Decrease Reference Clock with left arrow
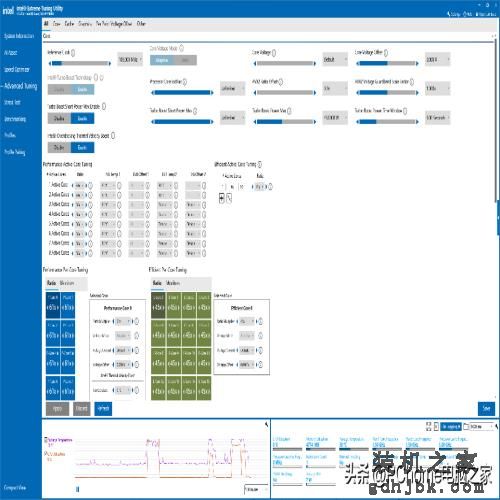Image resolution: width=500 pixels, height=500 pixels. [50, 63]
